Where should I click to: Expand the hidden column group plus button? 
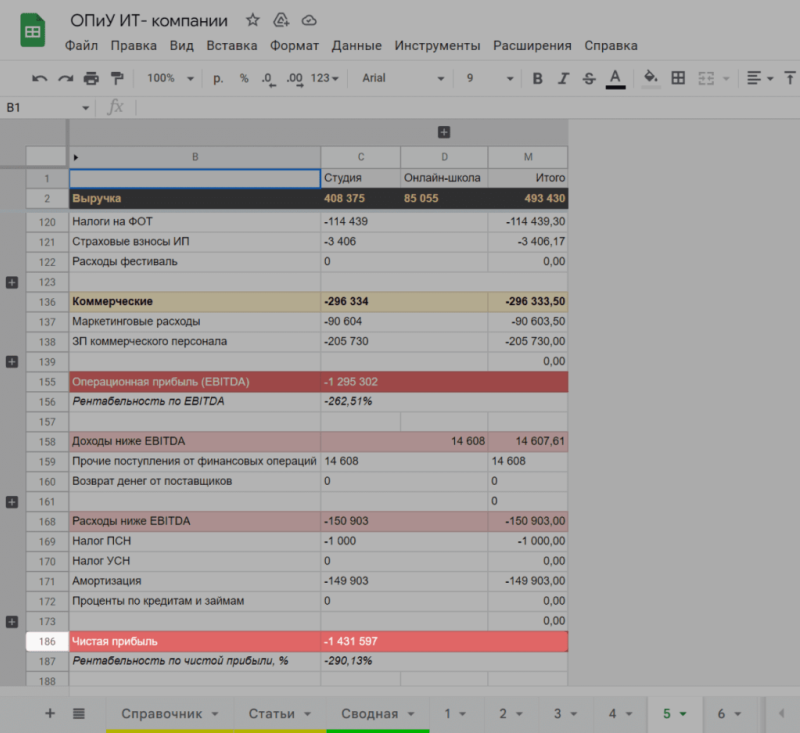(x=444, y=132)
